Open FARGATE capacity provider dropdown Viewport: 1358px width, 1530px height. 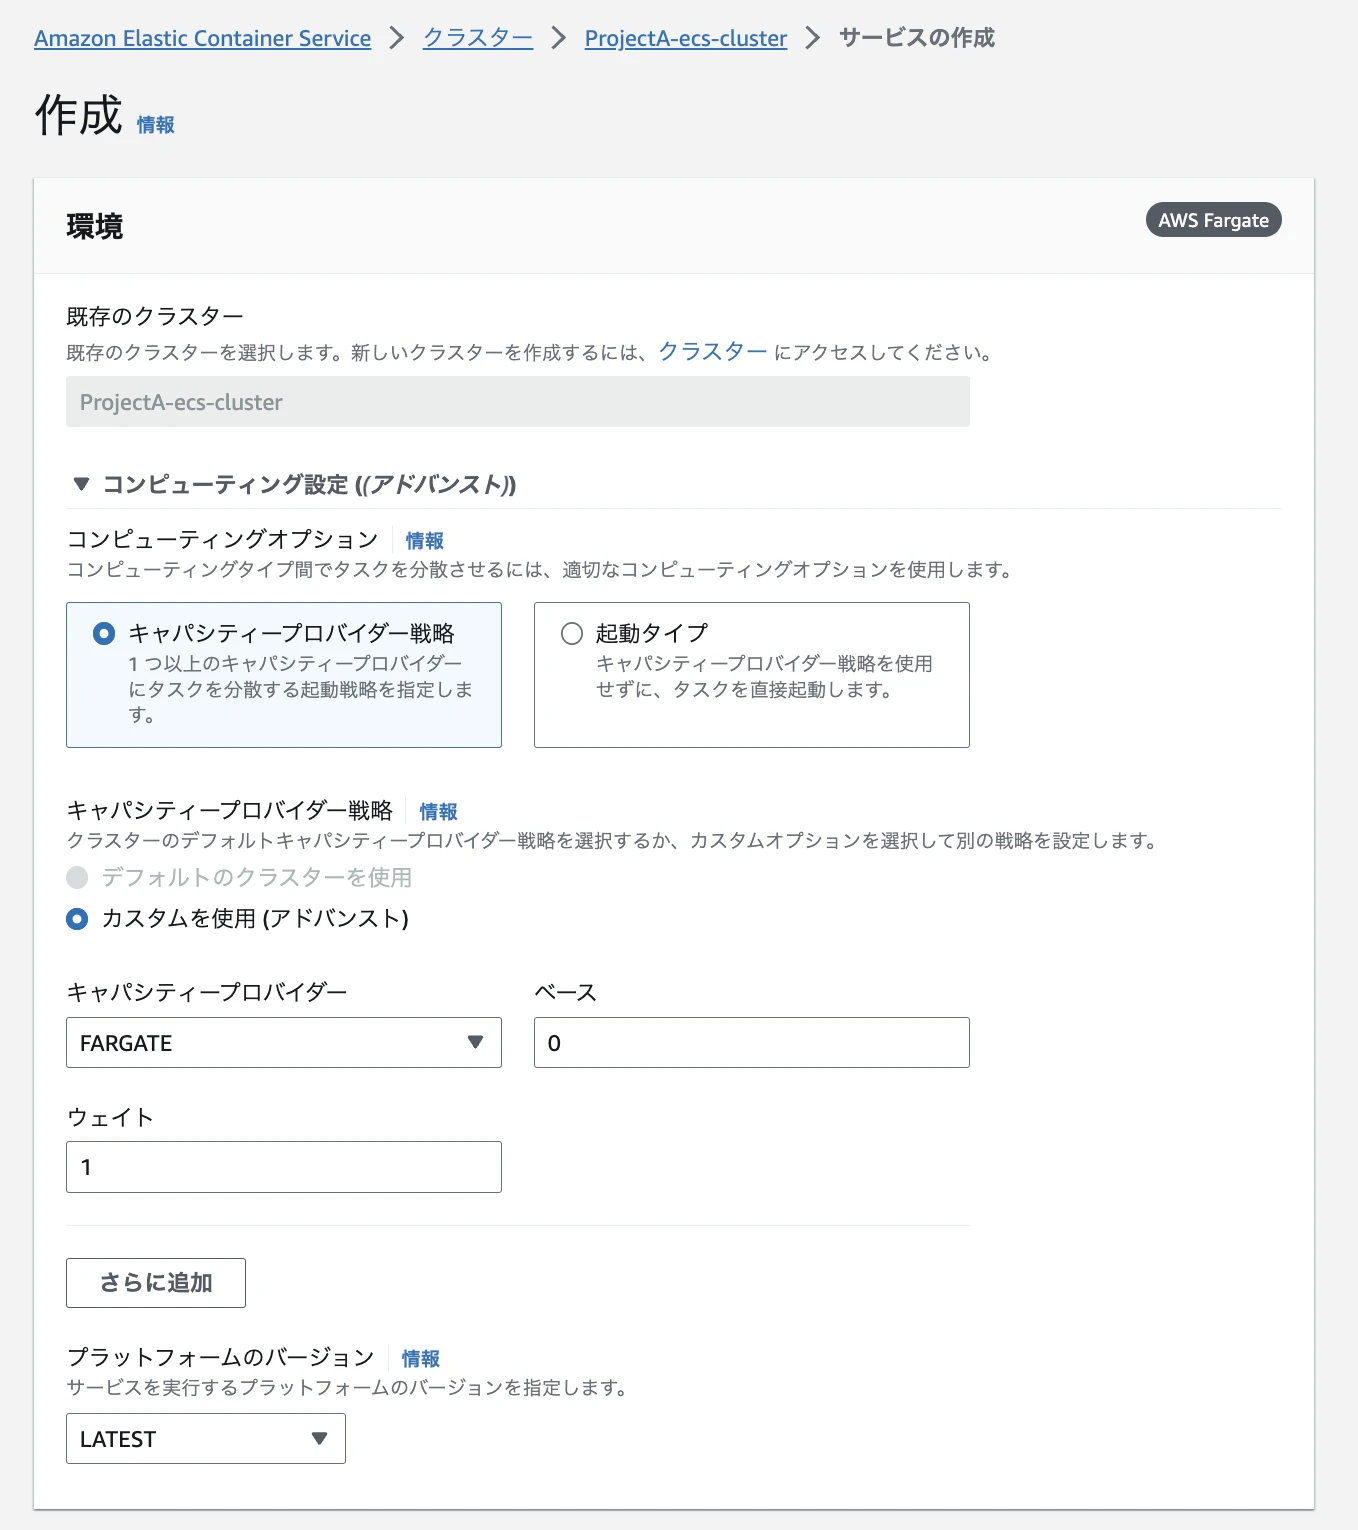[284, 1043]
